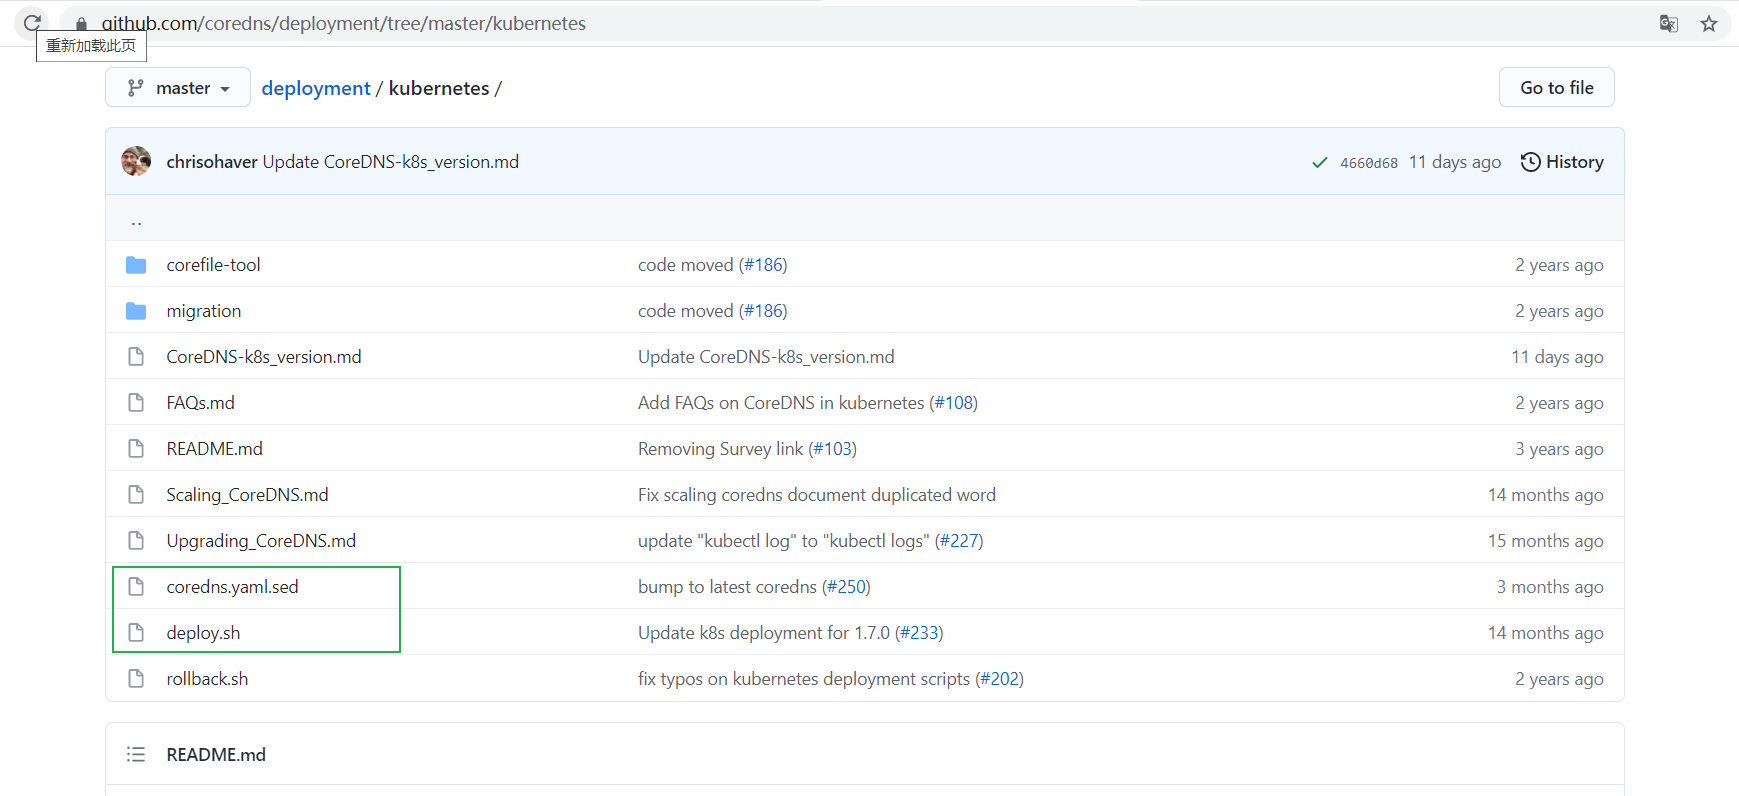
Task: Open the Scaling_CoreDNS.md file
Action: coord(247,495)
